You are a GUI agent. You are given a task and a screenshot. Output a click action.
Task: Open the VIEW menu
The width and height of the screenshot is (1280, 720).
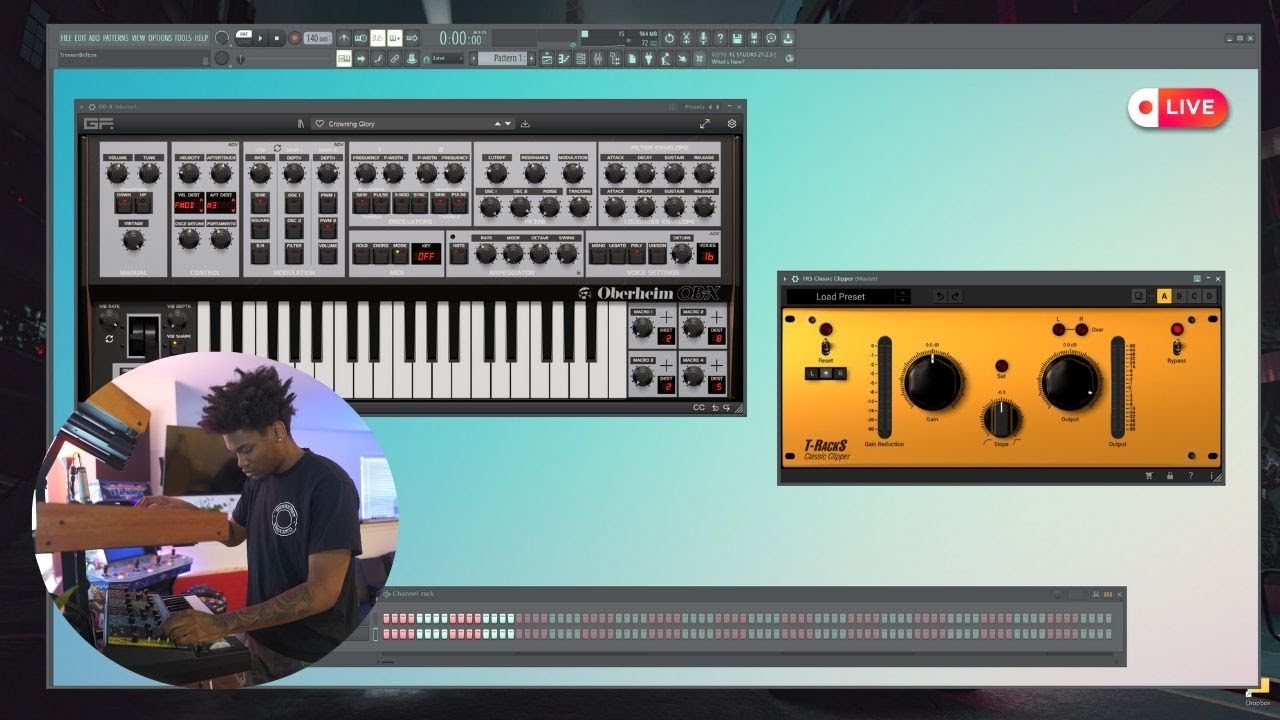(138, 38)
